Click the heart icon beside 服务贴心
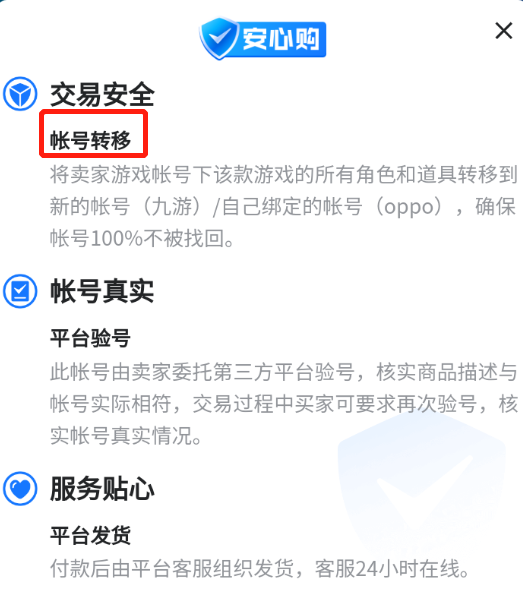The height and width of the screenshot is (595, 523). tap(20, 488)
